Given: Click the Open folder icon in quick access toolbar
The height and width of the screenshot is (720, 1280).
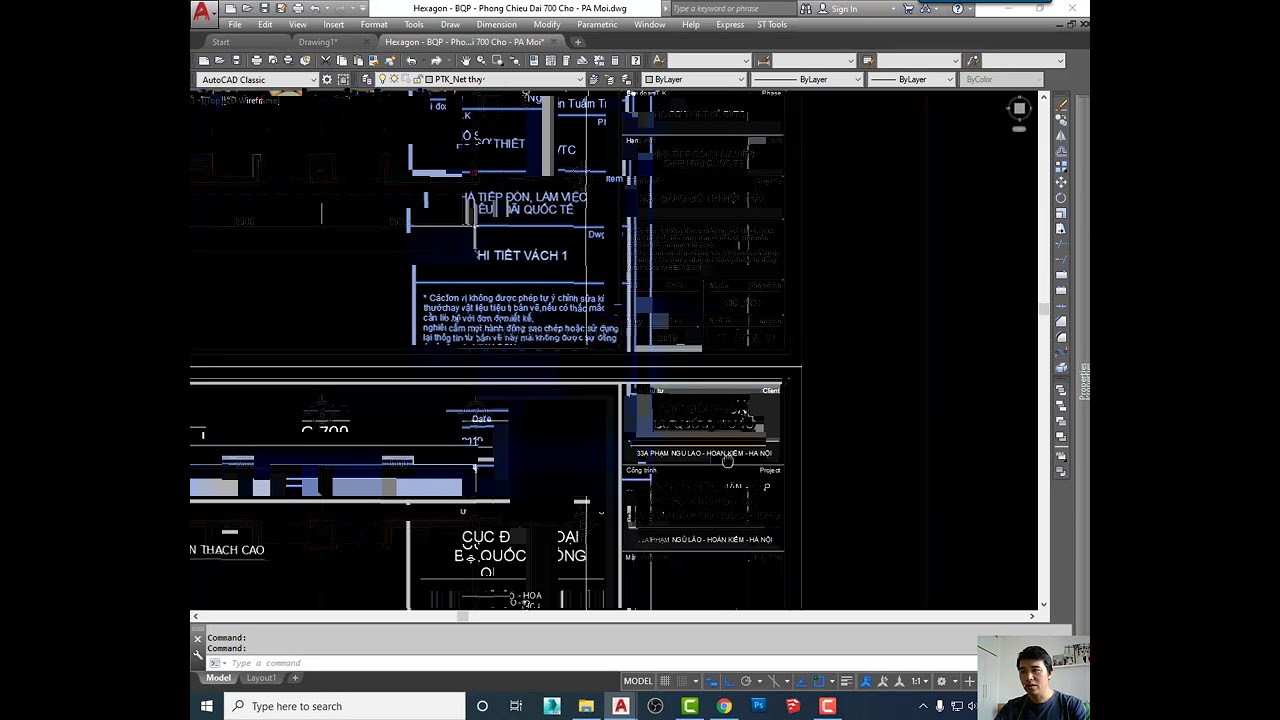Looking at the screenshot, I should pos(247,8).
